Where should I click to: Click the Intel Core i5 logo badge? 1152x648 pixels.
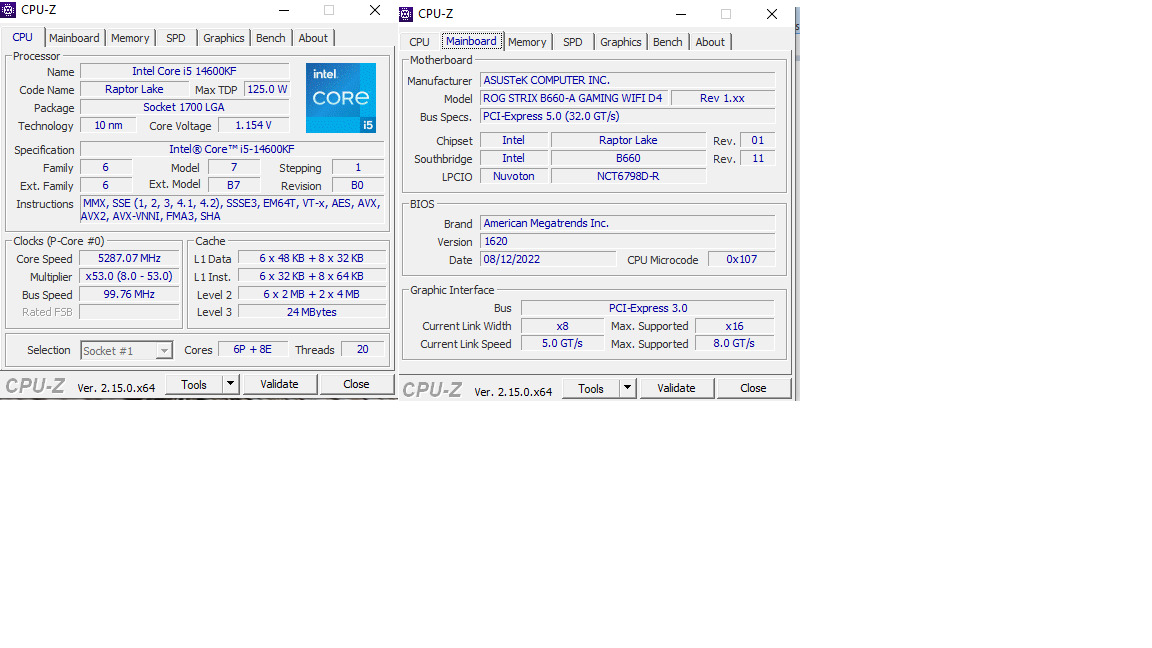341,98
